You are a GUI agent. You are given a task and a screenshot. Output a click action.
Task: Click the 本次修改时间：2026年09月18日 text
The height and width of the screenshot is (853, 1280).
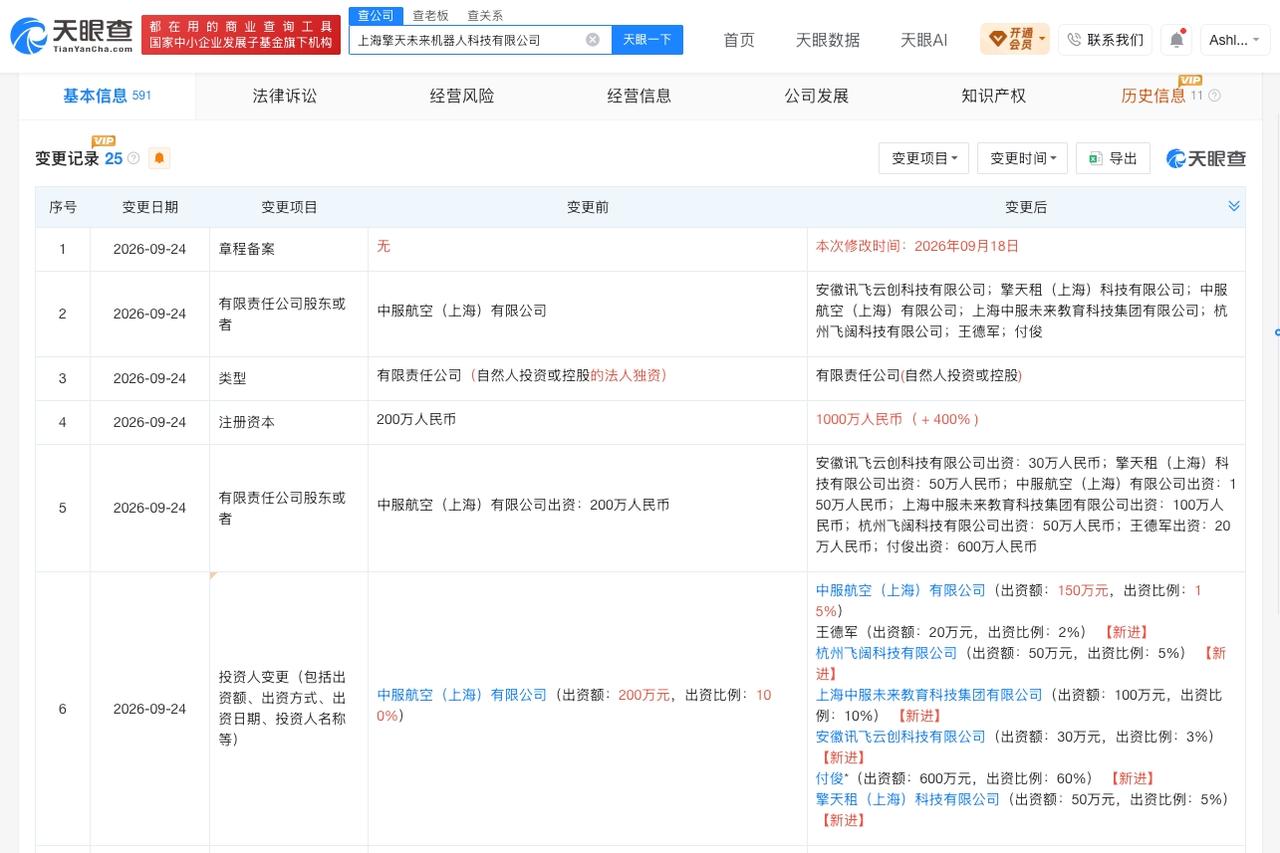917,246
